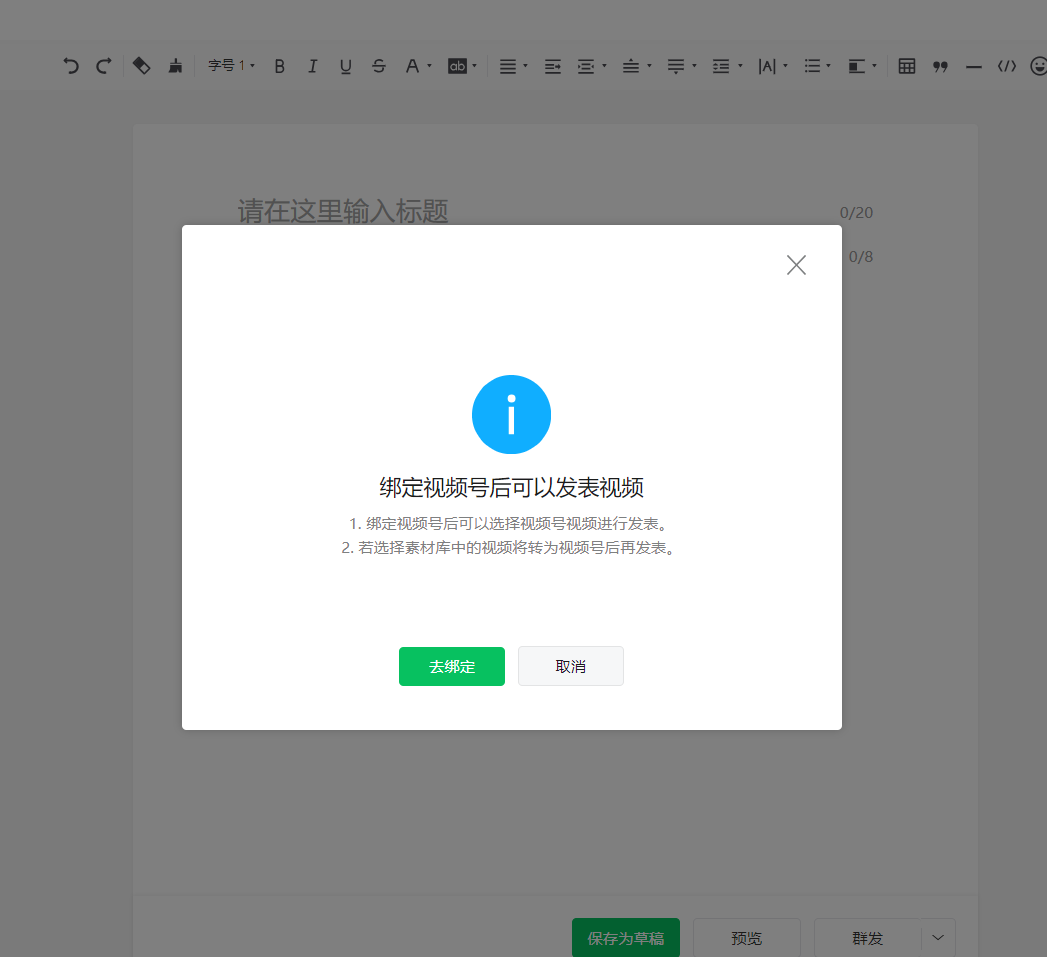This screenshot has height=957, width=1047.
Task: Click the font color A icon
Action: pos(412,66)
